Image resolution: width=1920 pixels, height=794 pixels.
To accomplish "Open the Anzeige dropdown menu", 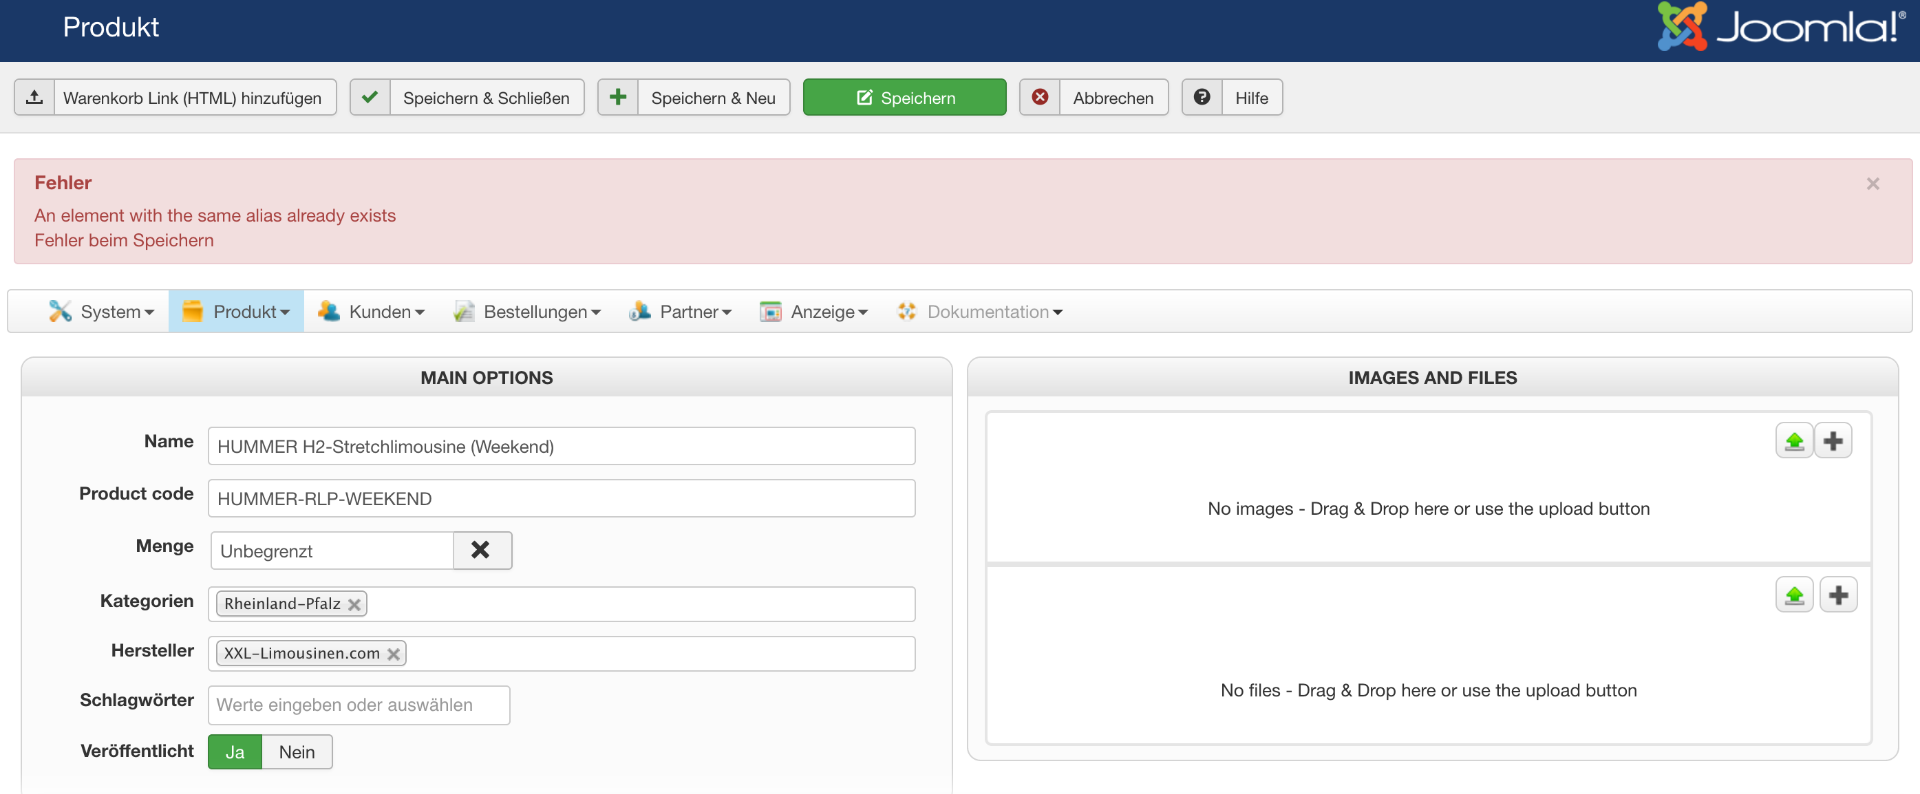I will [x=814, y=311].
